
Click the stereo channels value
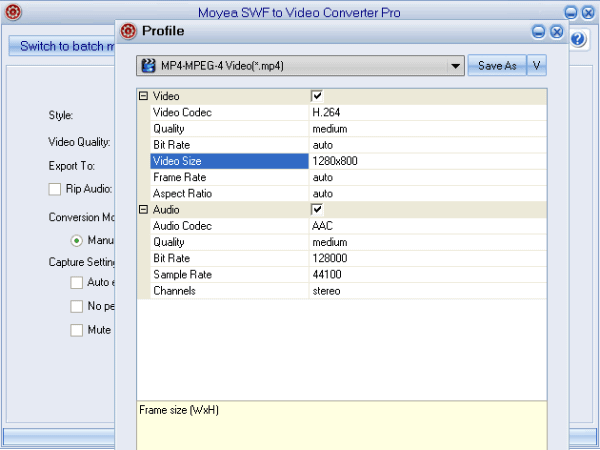point(326,291)
